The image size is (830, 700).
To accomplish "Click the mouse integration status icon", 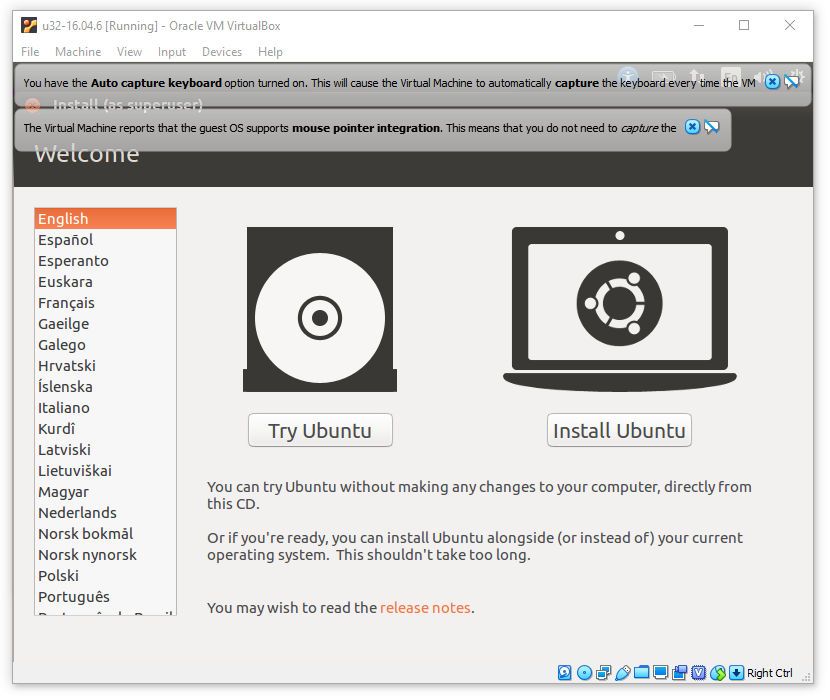I will [x=718, y=673].
